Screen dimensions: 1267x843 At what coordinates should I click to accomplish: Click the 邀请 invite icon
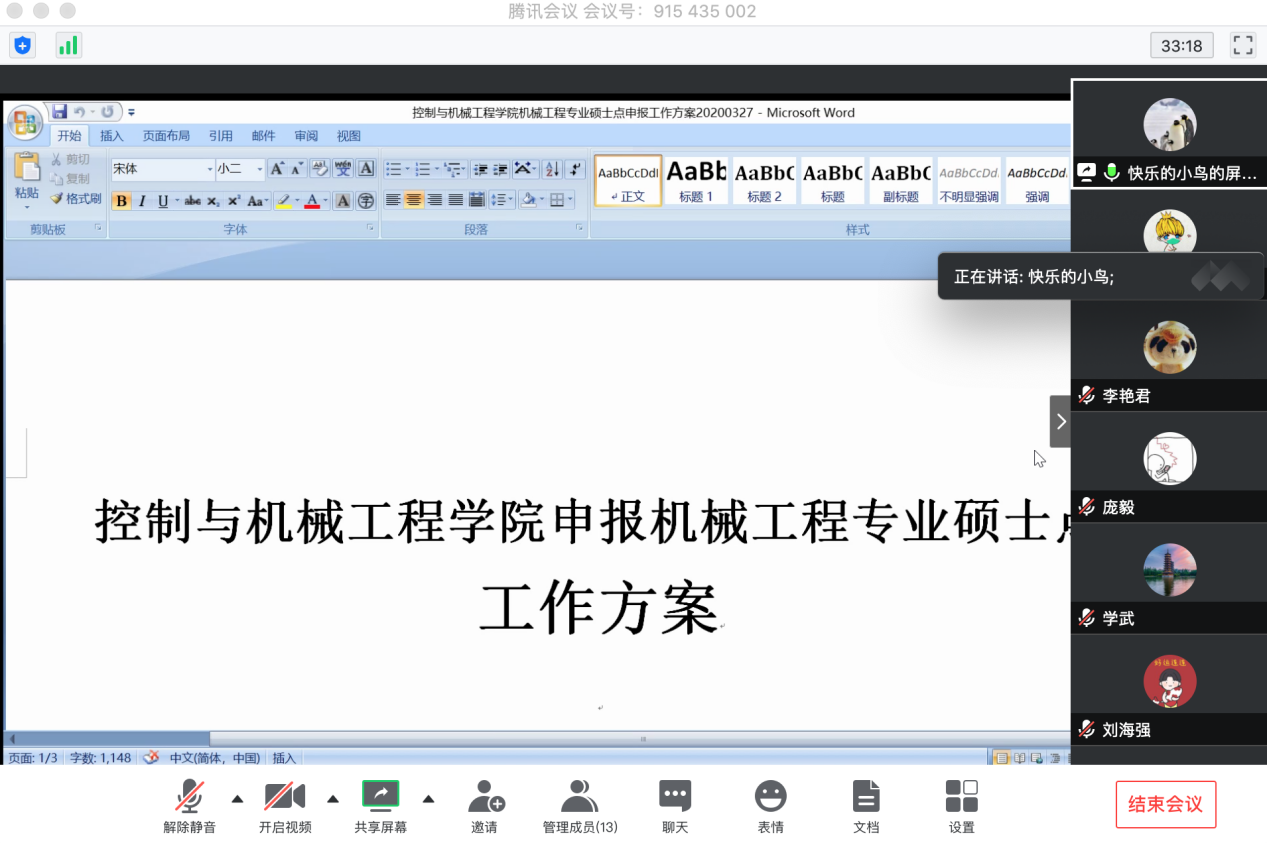coord(485,807)
